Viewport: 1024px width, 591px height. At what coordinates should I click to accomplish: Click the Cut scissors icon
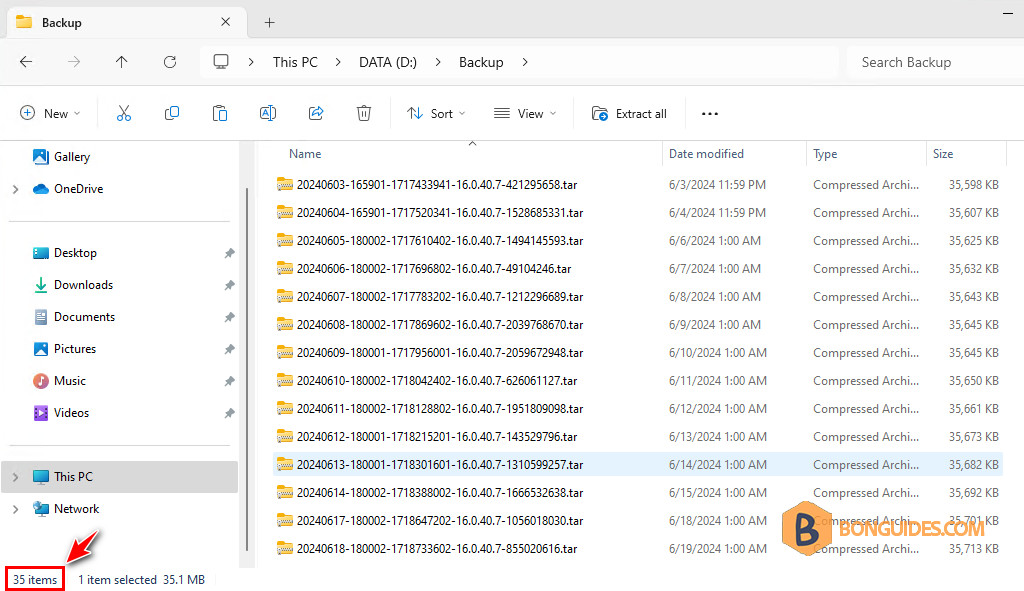pyautogui.click(x=123, y=114)
